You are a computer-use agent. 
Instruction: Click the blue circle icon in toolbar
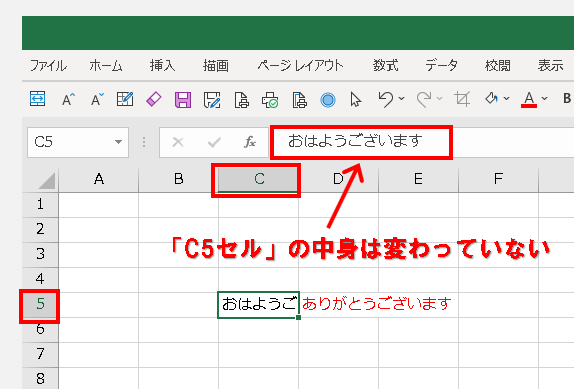tap(328, 100)
